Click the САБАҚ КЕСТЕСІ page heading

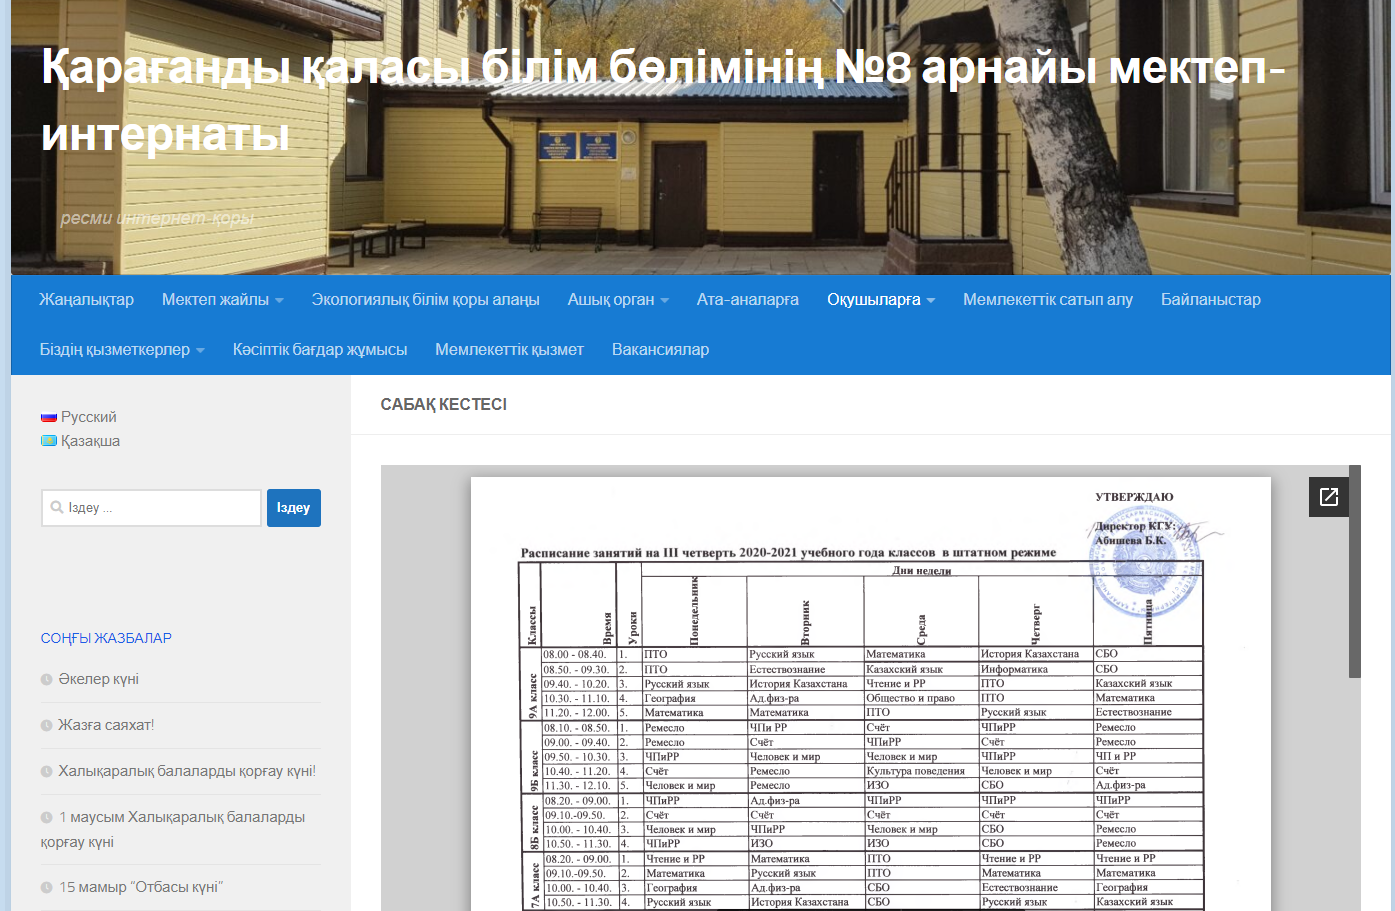(443, 404)
